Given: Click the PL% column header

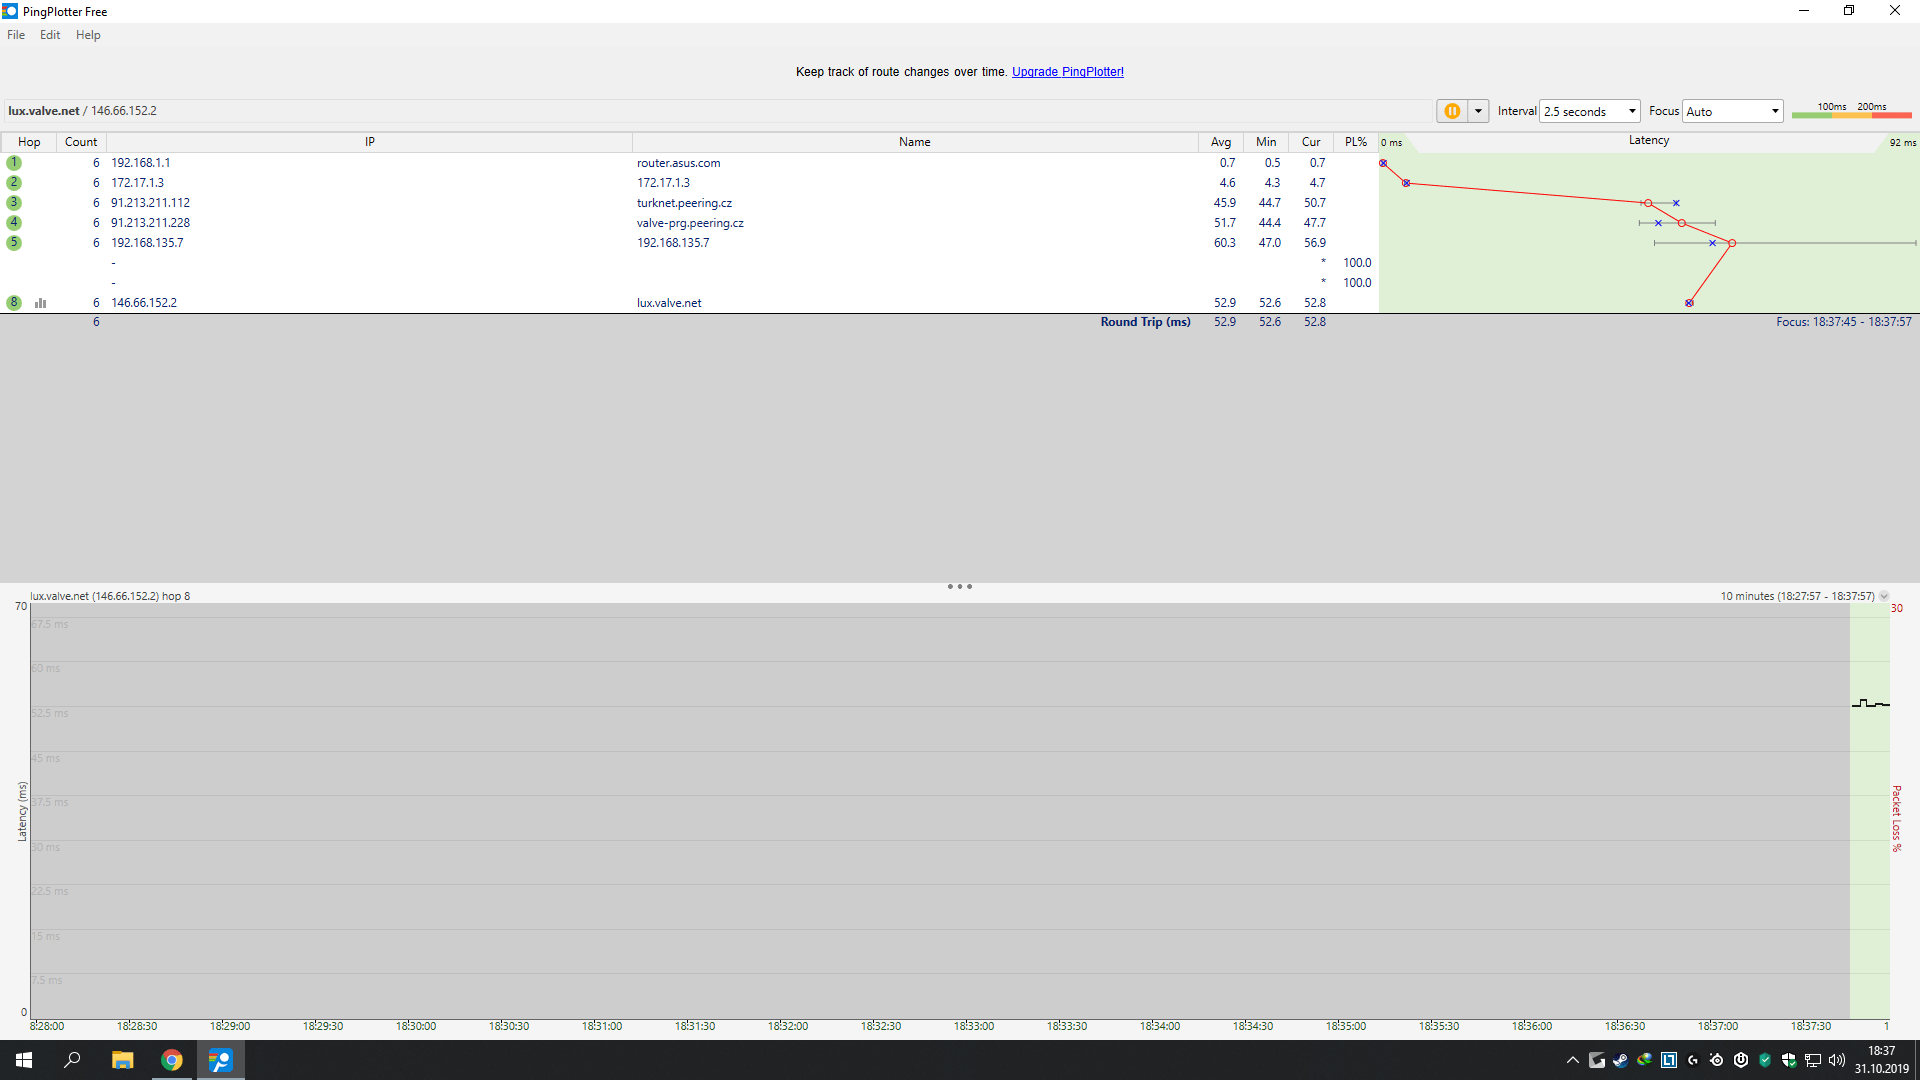Looking at the screenshot, I should click(x=1356, y=142).
